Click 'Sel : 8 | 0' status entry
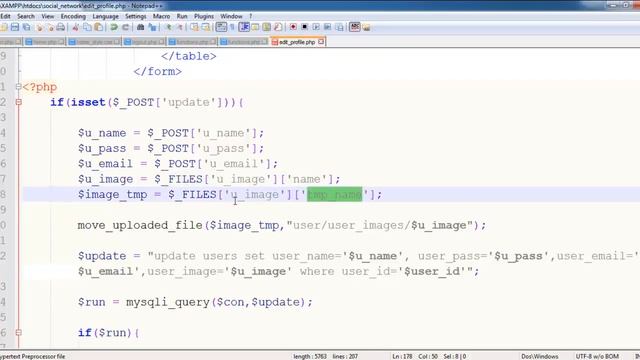Viewport: 640px width, 360px height. (455, 356)
